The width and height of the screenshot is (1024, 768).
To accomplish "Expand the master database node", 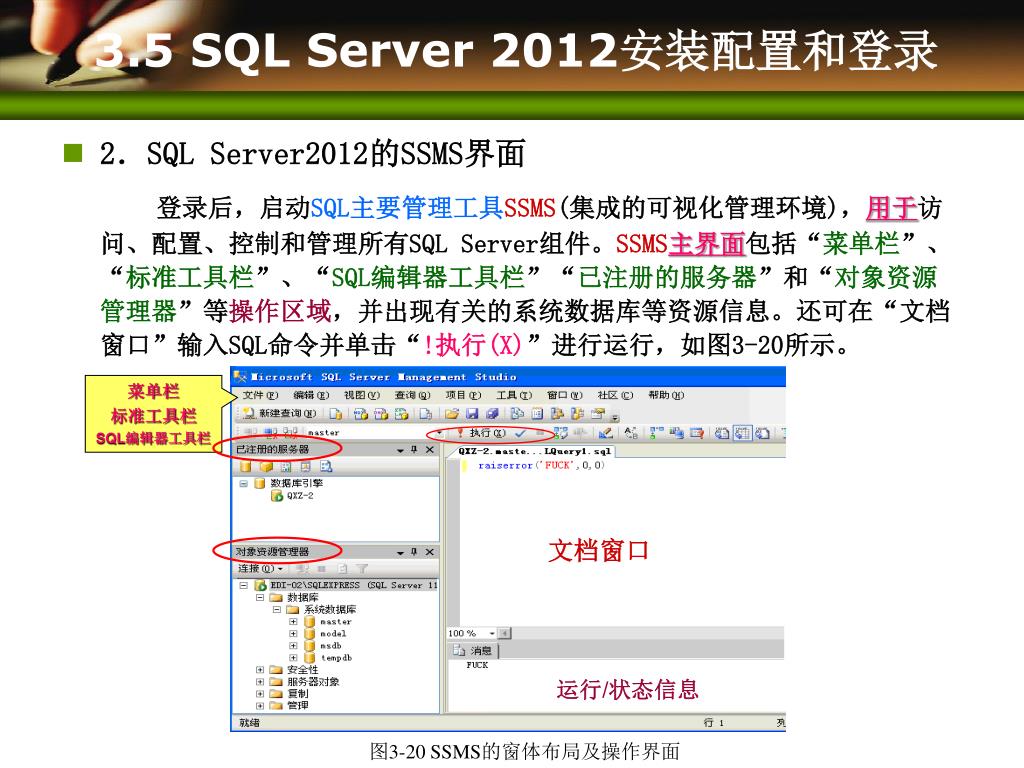I will (x=293, y=622).
